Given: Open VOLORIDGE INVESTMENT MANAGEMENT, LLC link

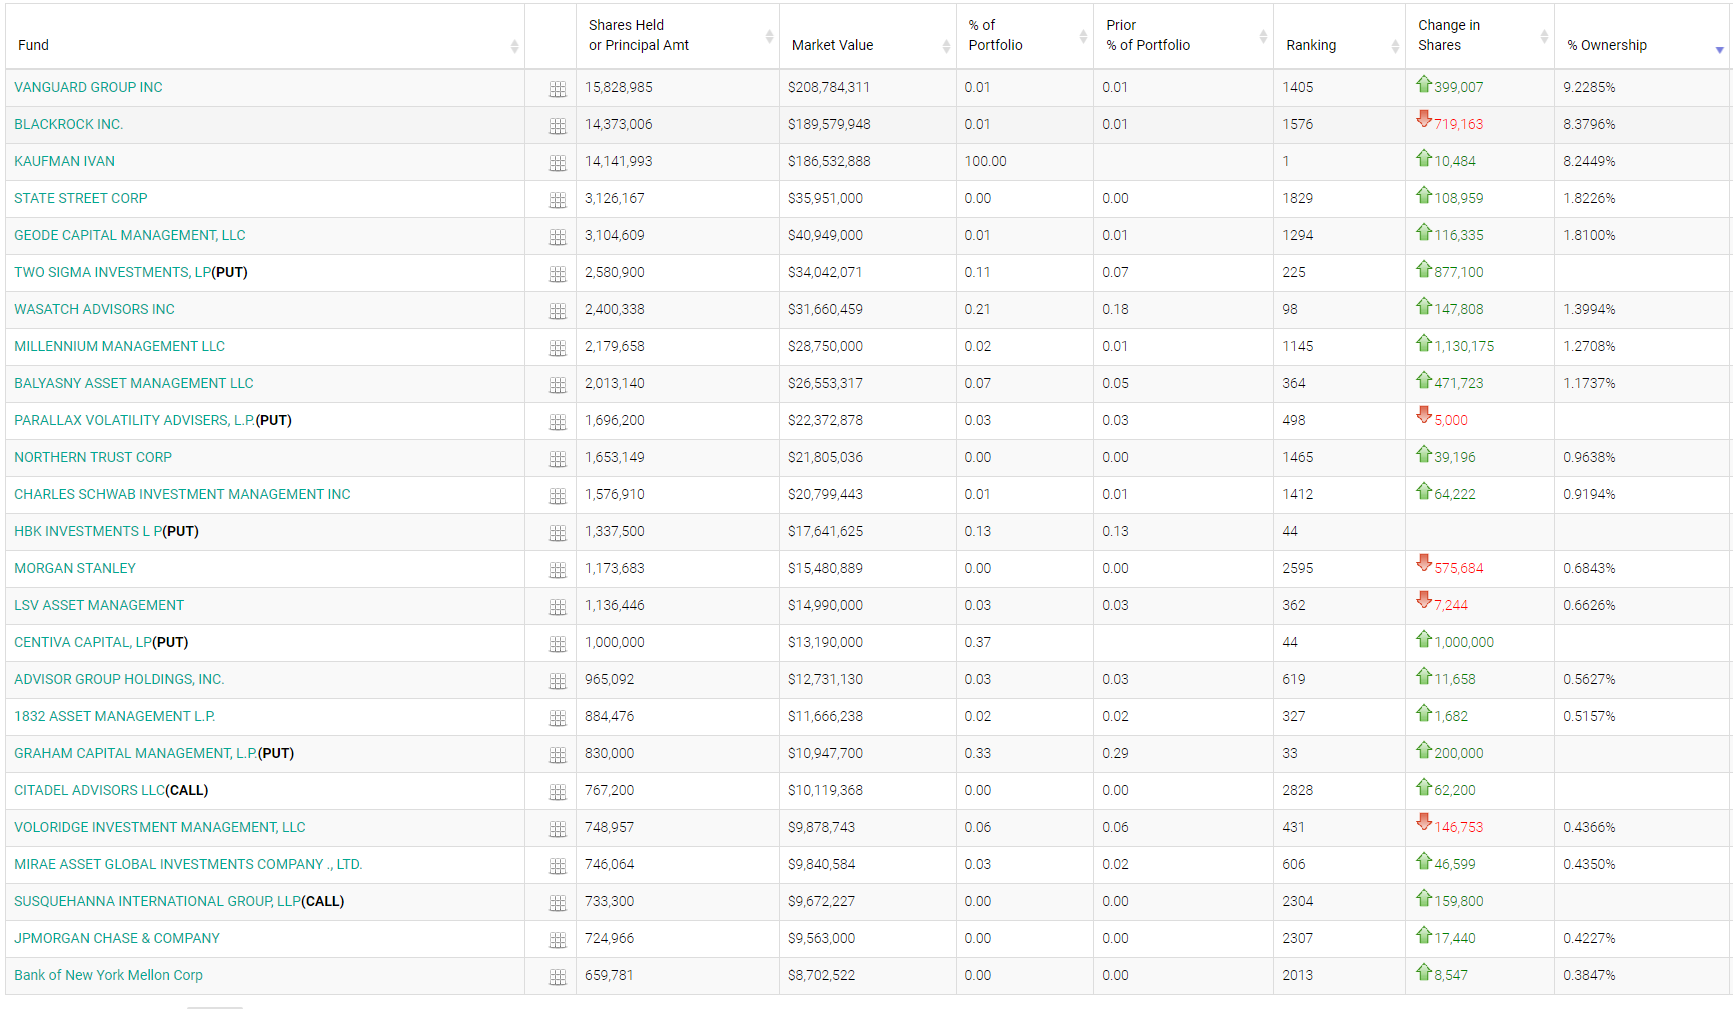Looking at the screenshot, I should point(160,827).
